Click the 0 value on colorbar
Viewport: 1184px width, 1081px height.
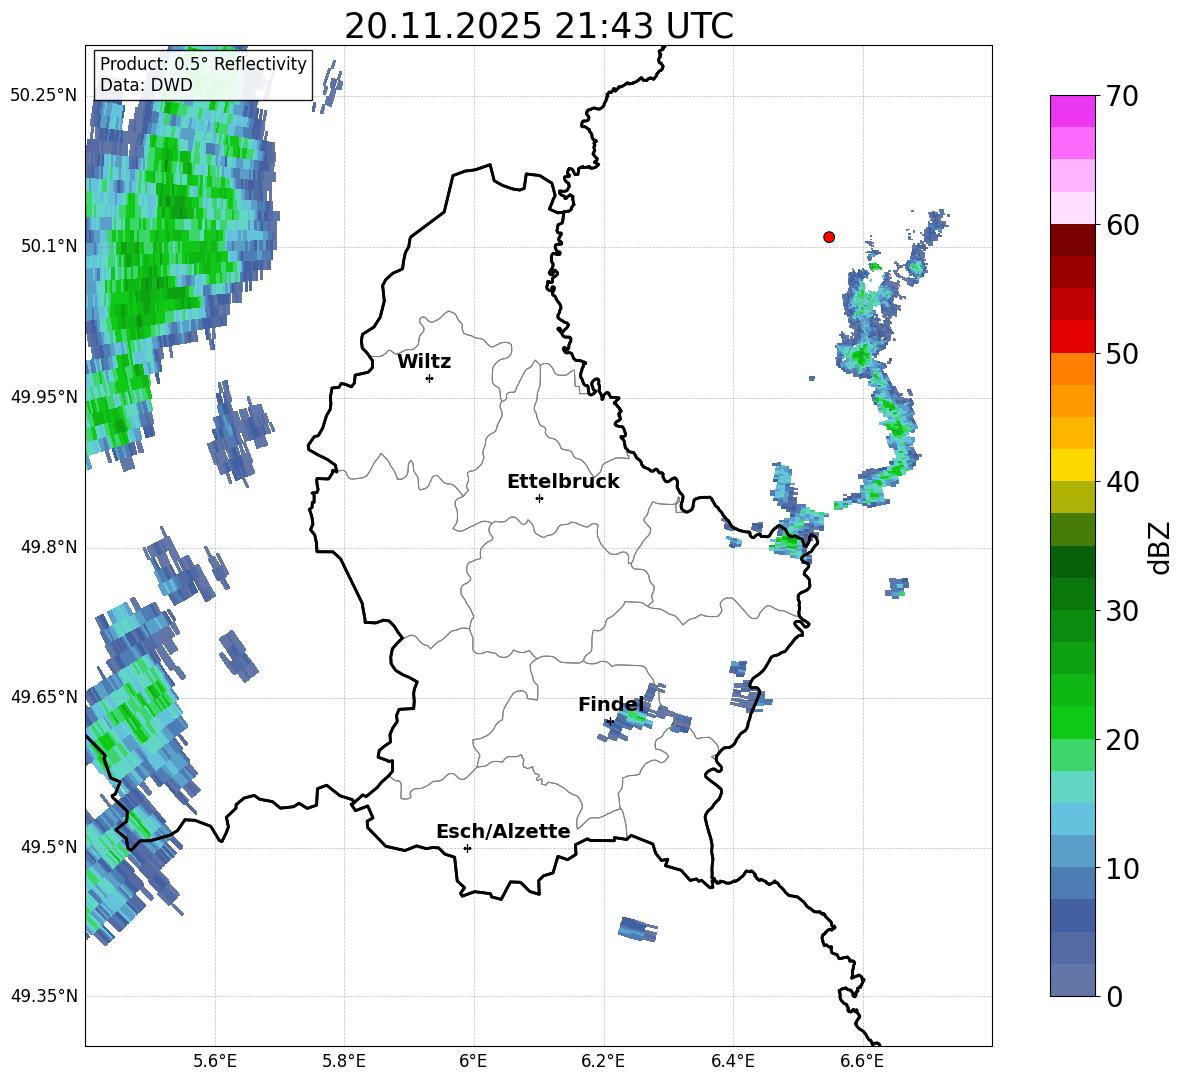click(1114, 996)
